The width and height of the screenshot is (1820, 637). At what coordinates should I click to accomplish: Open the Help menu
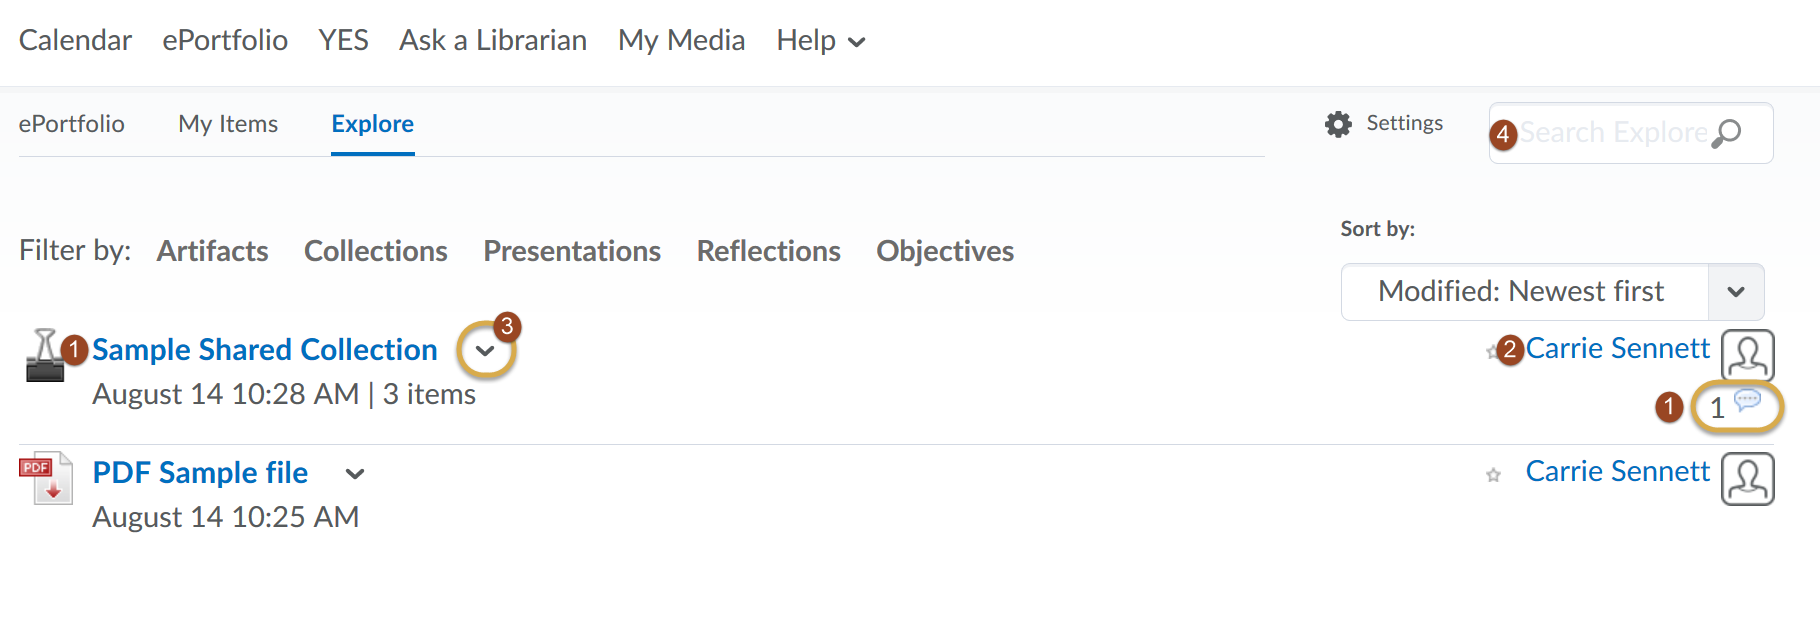click(x=820, y=40)
